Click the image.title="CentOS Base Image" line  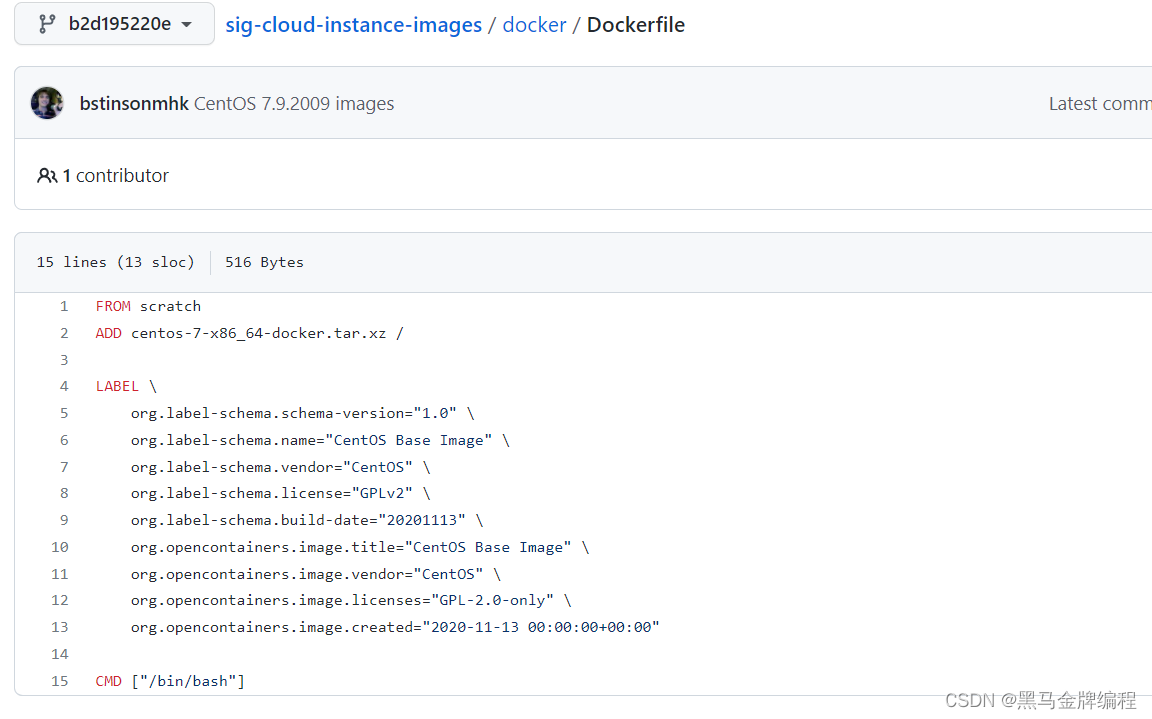360,547
